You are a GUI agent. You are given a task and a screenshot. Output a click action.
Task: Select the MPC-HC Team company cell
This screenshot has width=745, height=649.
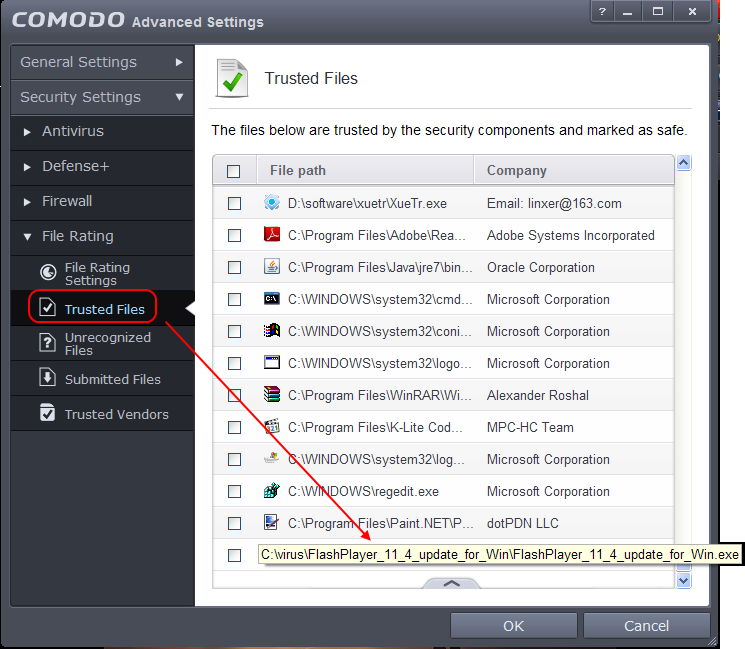coord(530,427)
